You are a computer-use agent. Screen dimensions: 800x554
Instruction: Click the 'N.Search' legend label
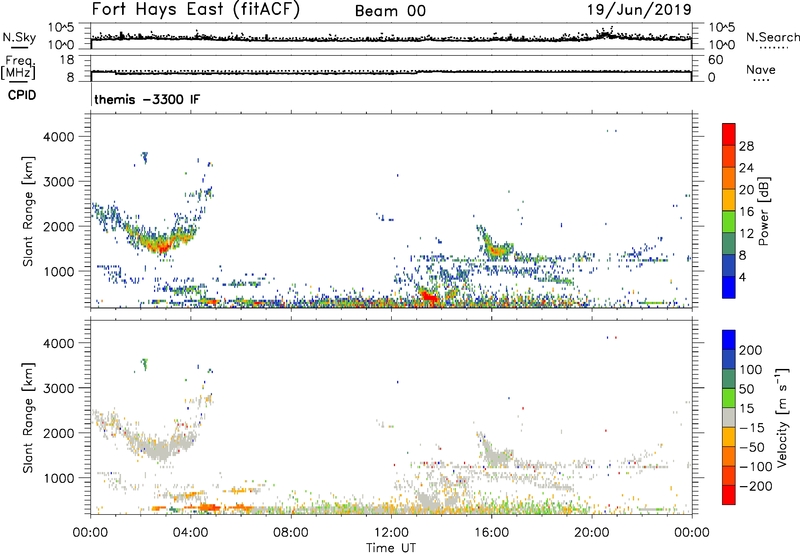tap(772, 37)
